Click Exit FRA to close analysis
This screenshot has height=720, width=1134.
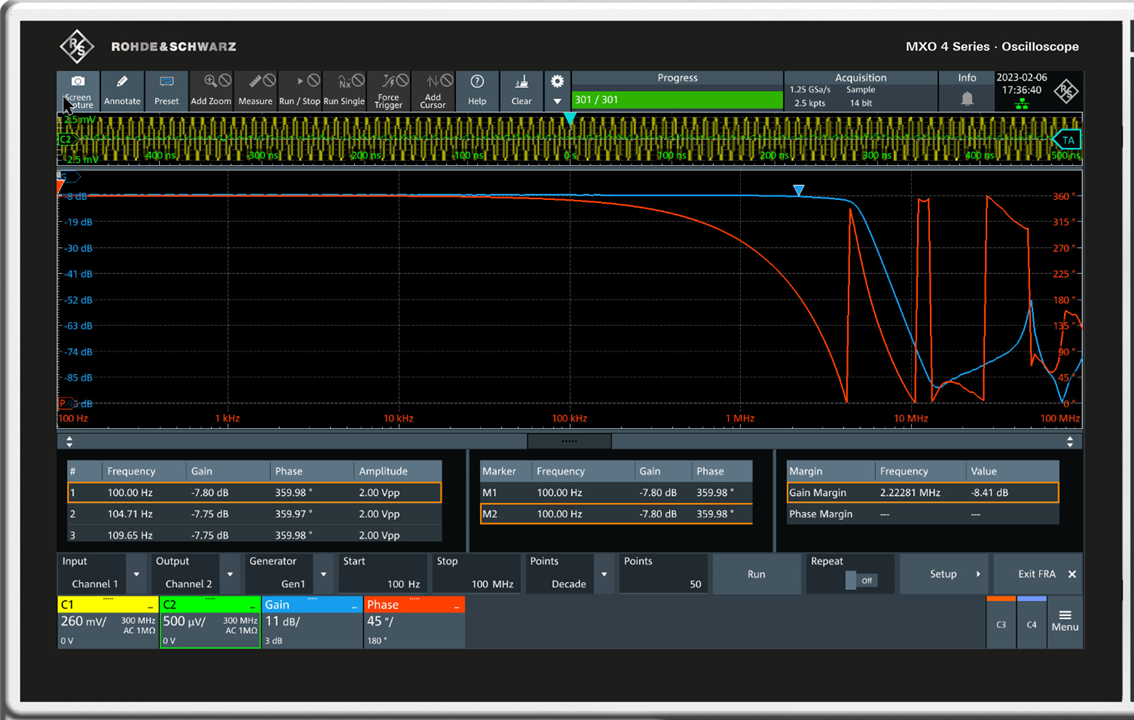[1037, 574]
